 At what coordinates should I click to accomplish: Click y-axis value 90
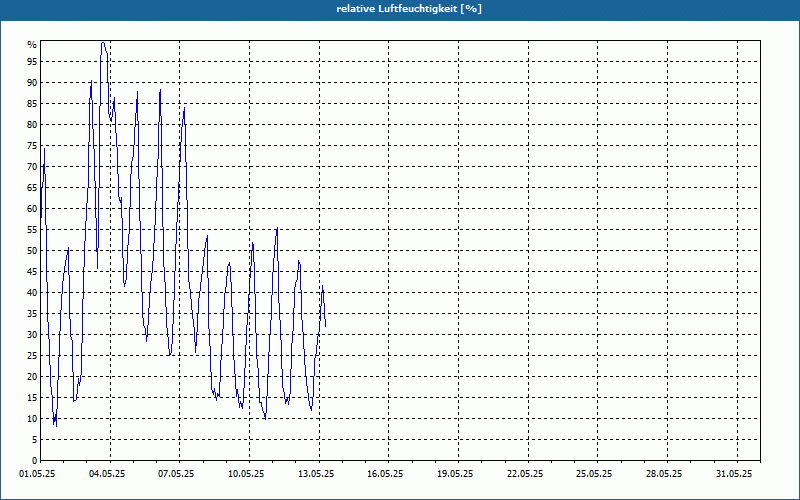pyautogui.click(x=32, y=83)
